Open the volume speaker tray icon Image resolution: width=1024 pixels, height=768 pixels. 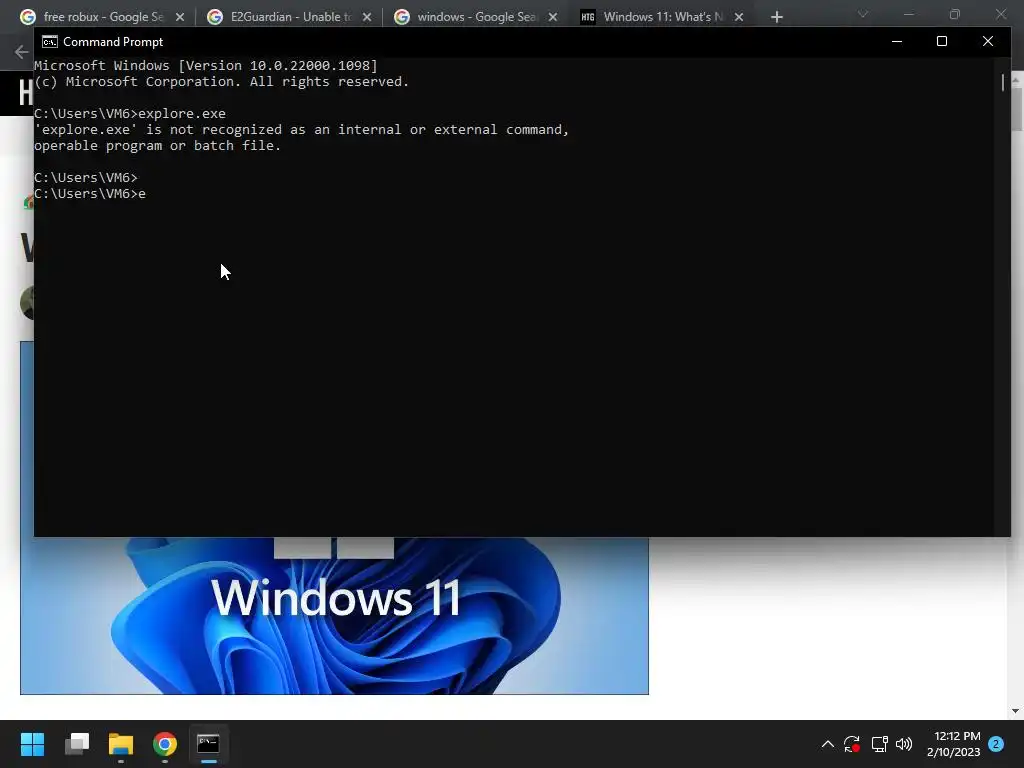tap(904, 744)
